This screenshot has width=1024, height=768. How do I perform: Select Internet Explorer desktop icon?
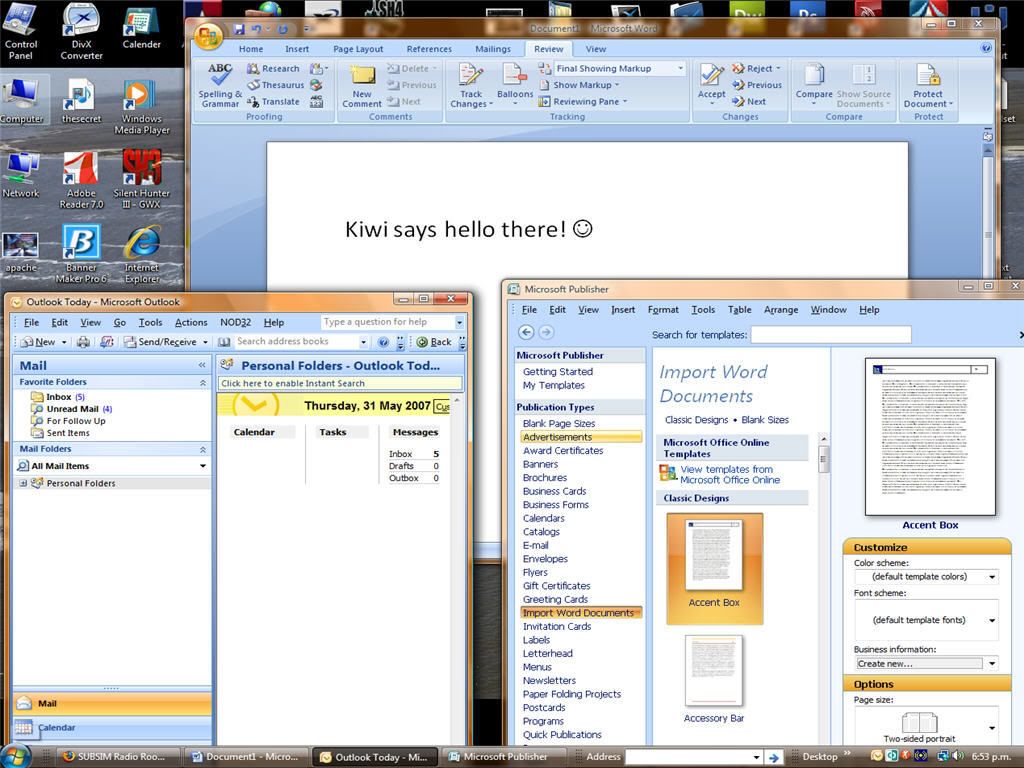142,255
